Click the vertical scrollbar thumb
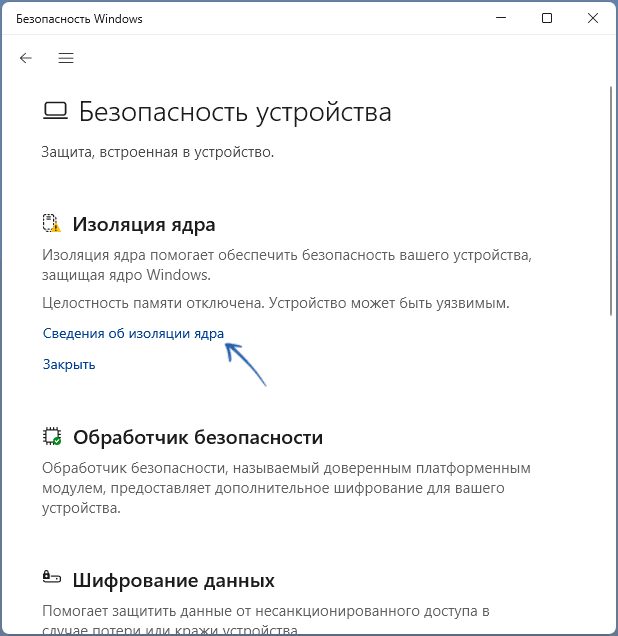 click(611, 201)
